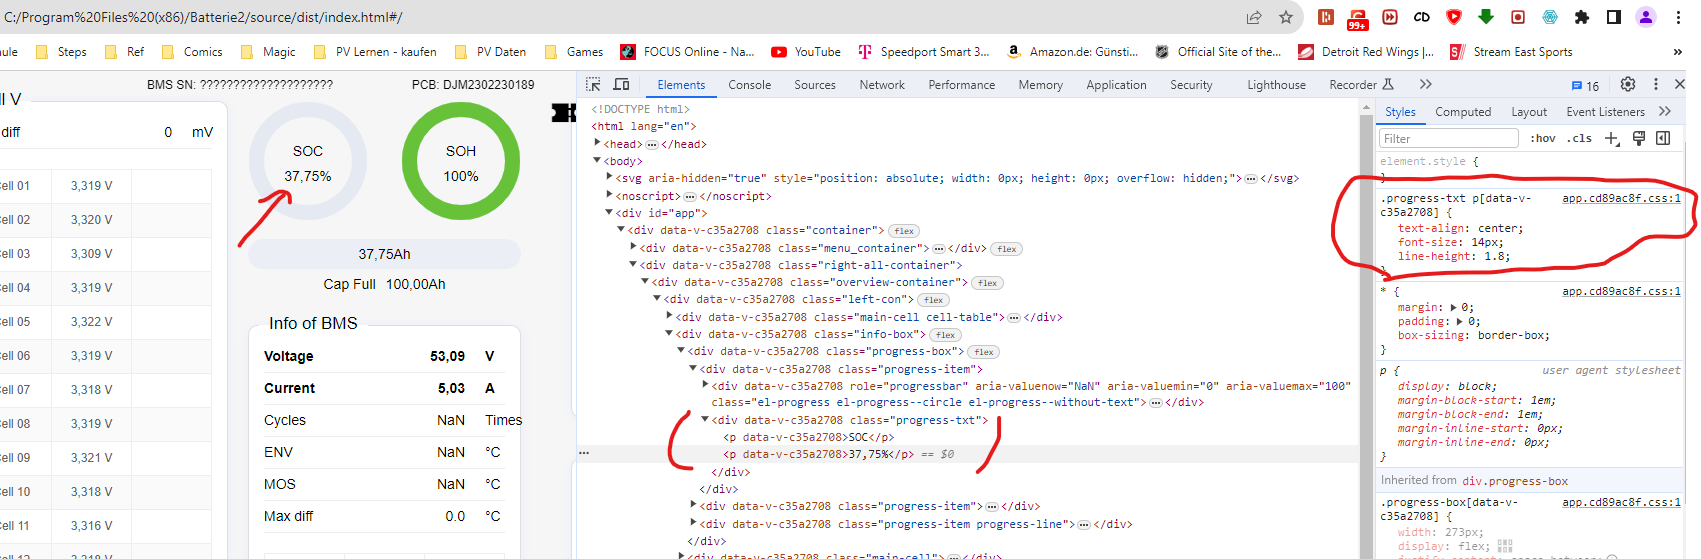Click the new style rule plus icon
Image resolution: width=1701 pixels, height=559 pixels.
point(1612,139)
